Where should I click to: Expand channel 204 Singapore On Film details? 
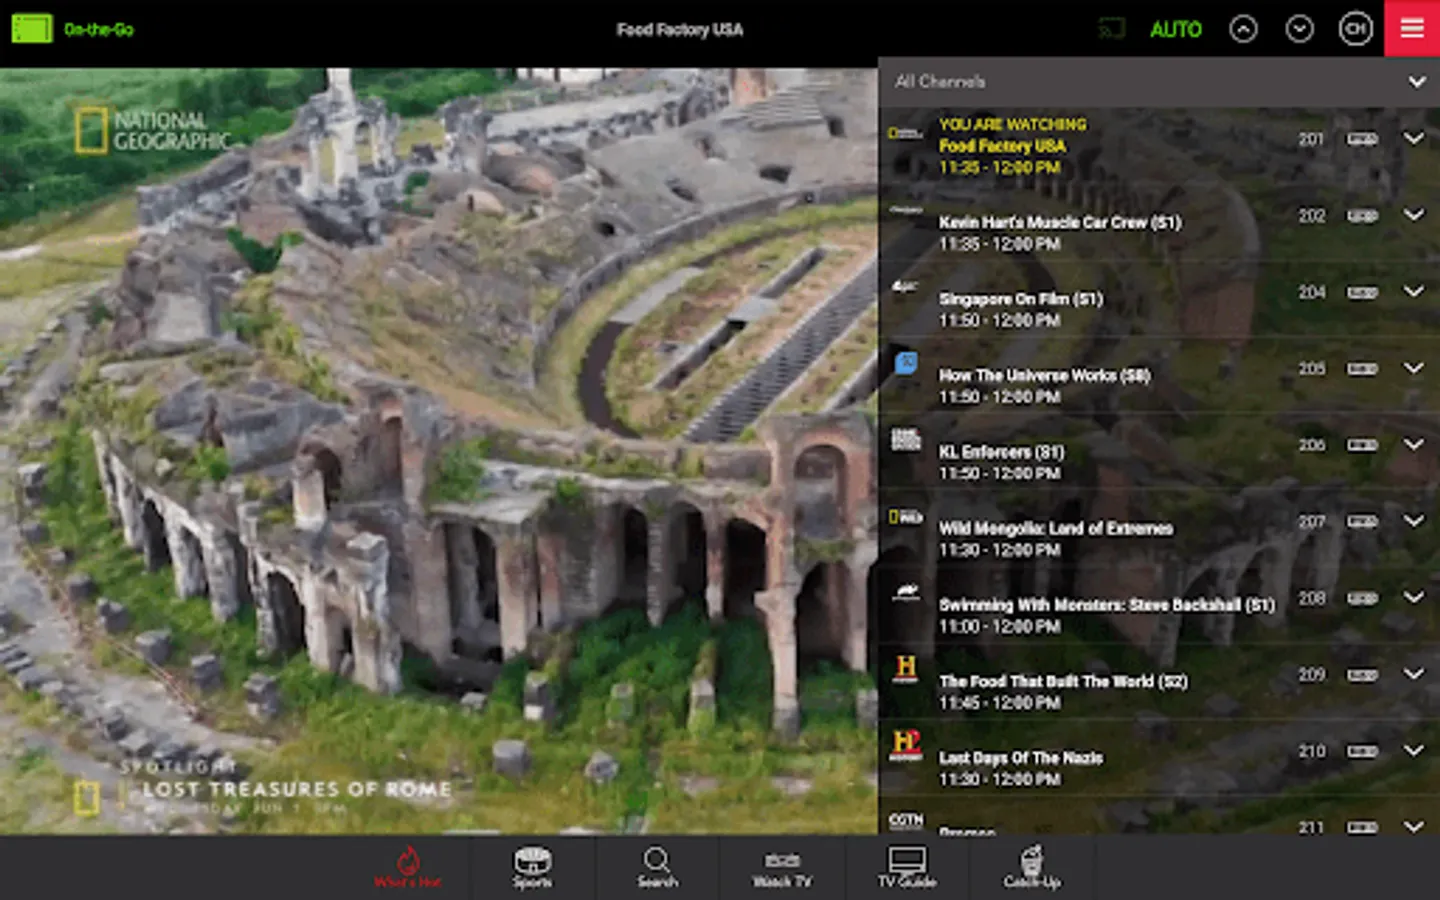[1413, 292]
